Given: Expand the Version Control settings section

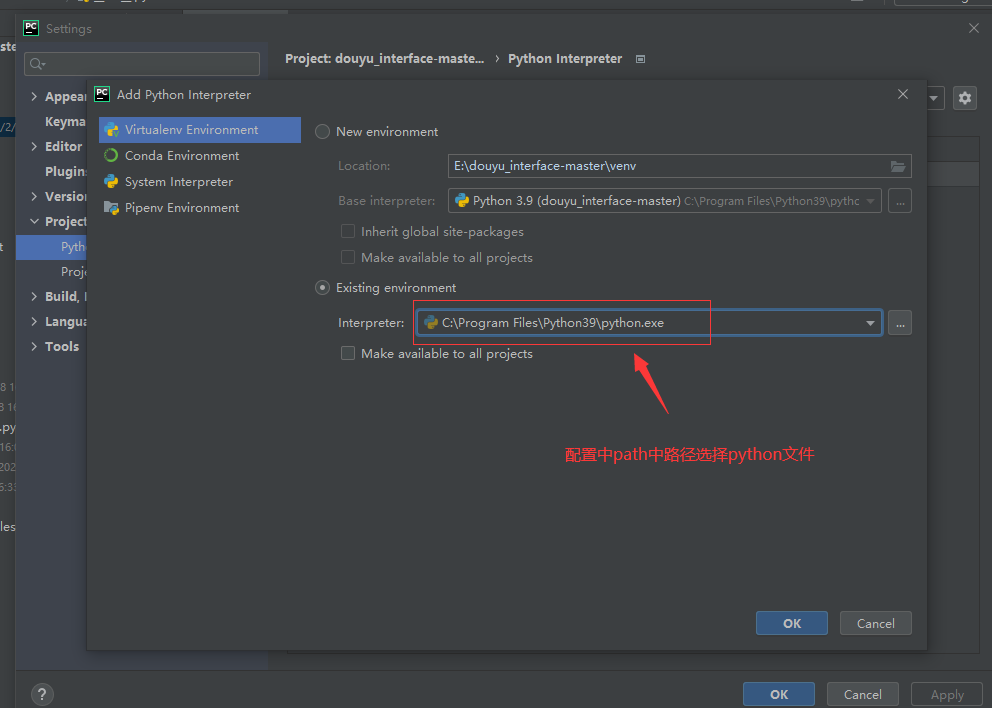Looking at the screenshot, I should click(34, 197).
